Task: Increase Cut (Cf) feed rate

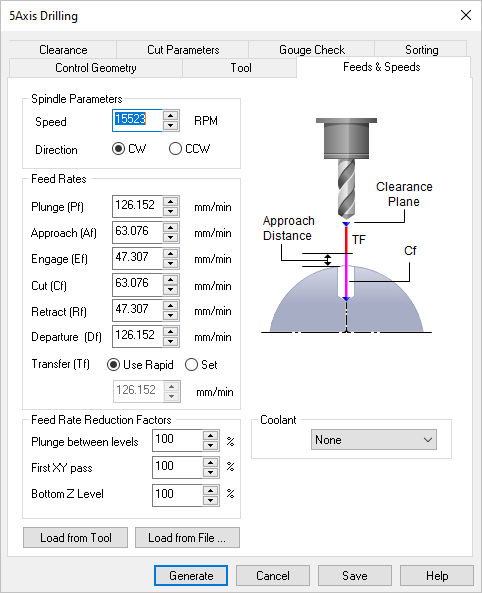Action: tap(171, 280)
